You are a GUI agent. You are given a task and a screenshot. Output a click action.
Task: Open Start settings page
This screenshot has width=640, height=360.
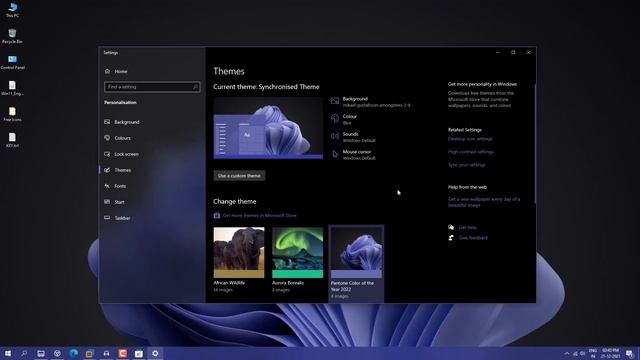[x=114, y=202]
